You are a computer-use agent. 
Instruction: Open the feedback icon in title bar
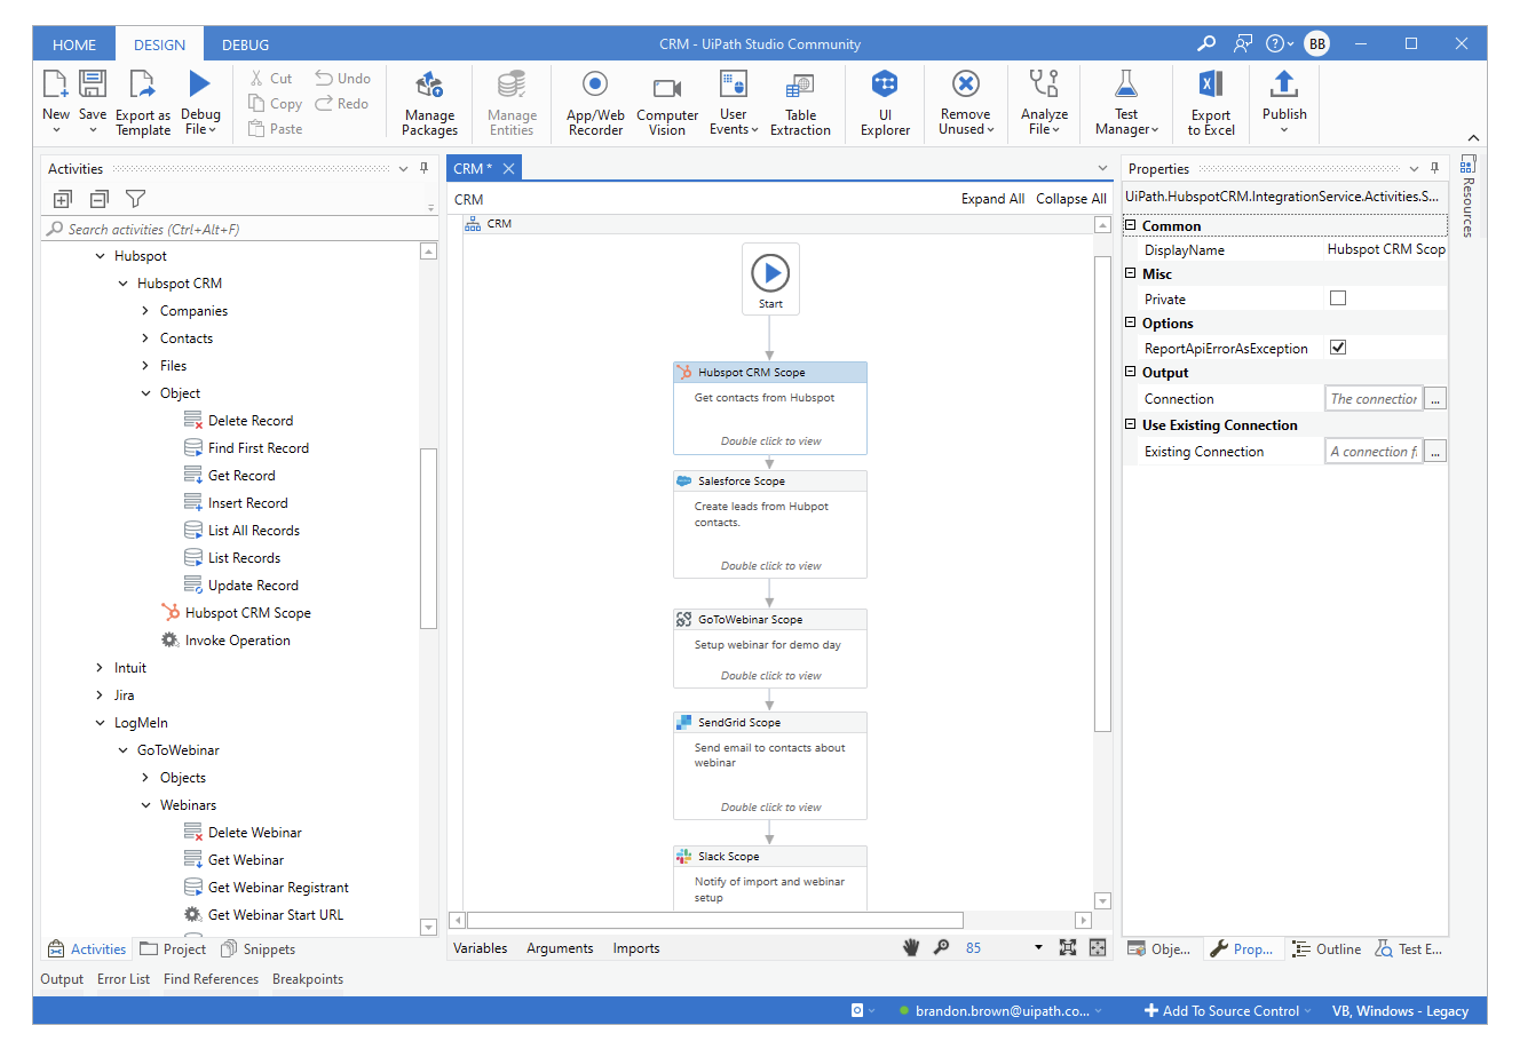pyautogui.click(x=1242, y=43)
